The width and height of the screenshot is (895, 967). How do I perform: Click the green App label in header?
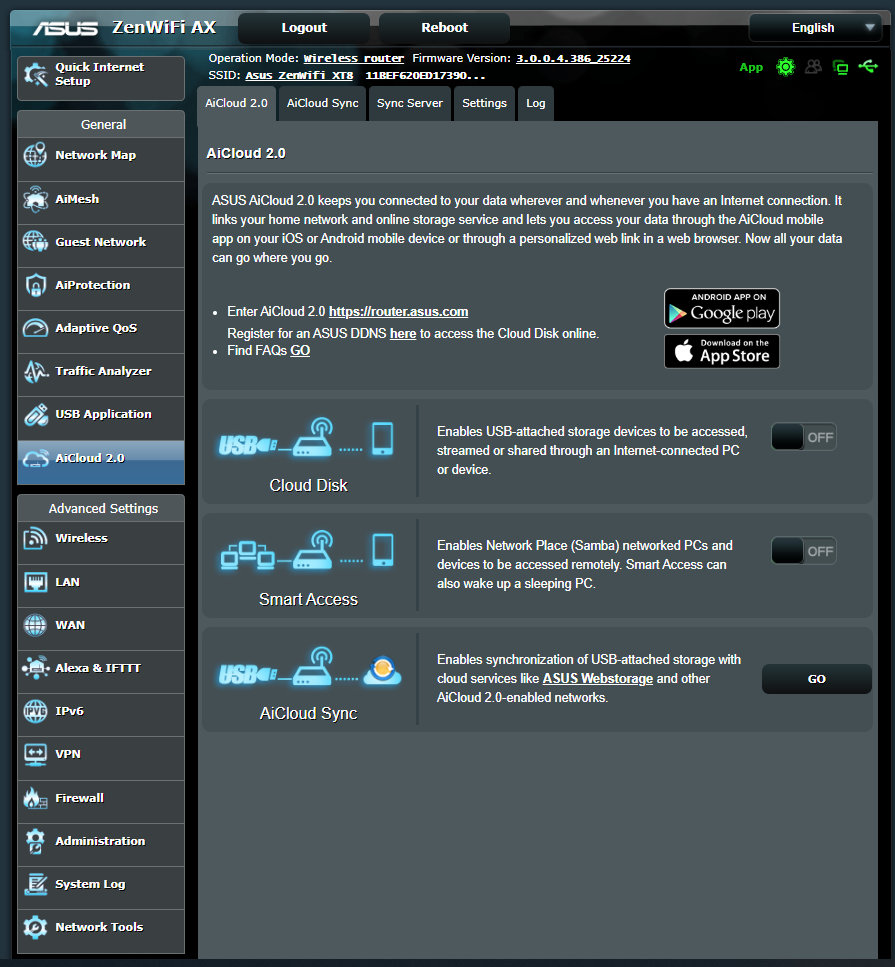pos(751,67)
